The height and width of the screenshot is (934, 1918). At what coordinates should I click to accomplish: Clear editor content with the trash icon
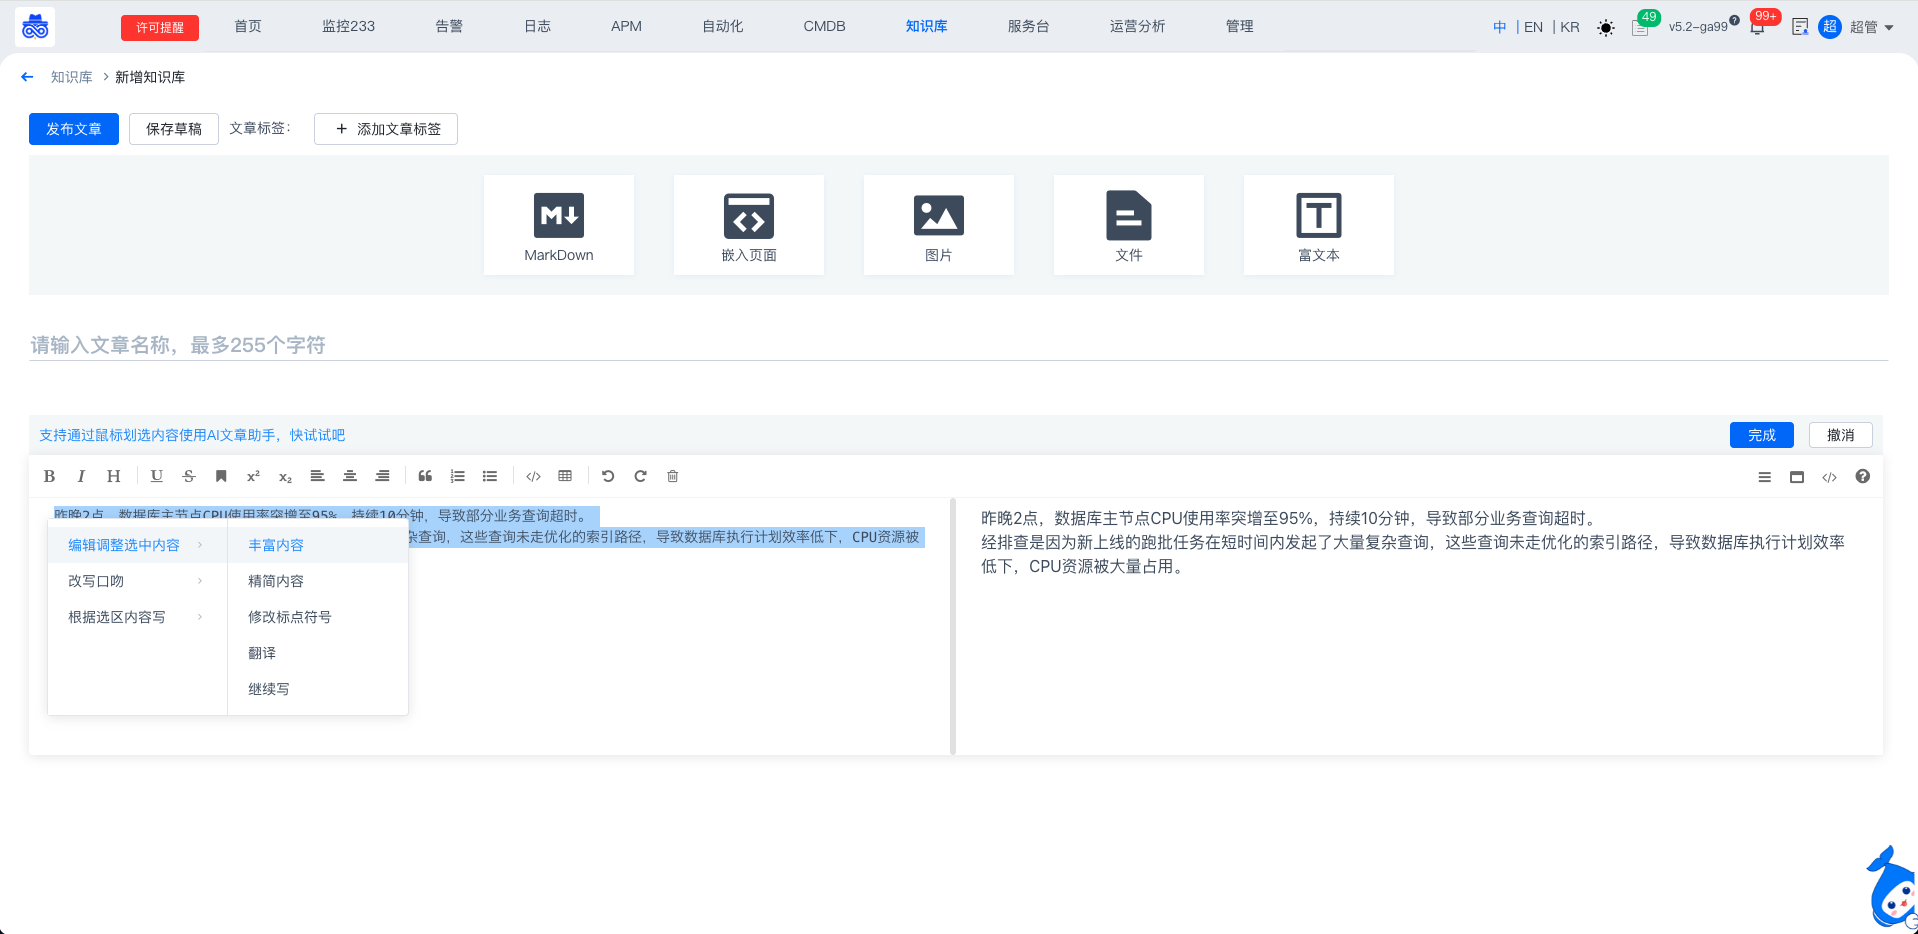(x=673, y=477)
